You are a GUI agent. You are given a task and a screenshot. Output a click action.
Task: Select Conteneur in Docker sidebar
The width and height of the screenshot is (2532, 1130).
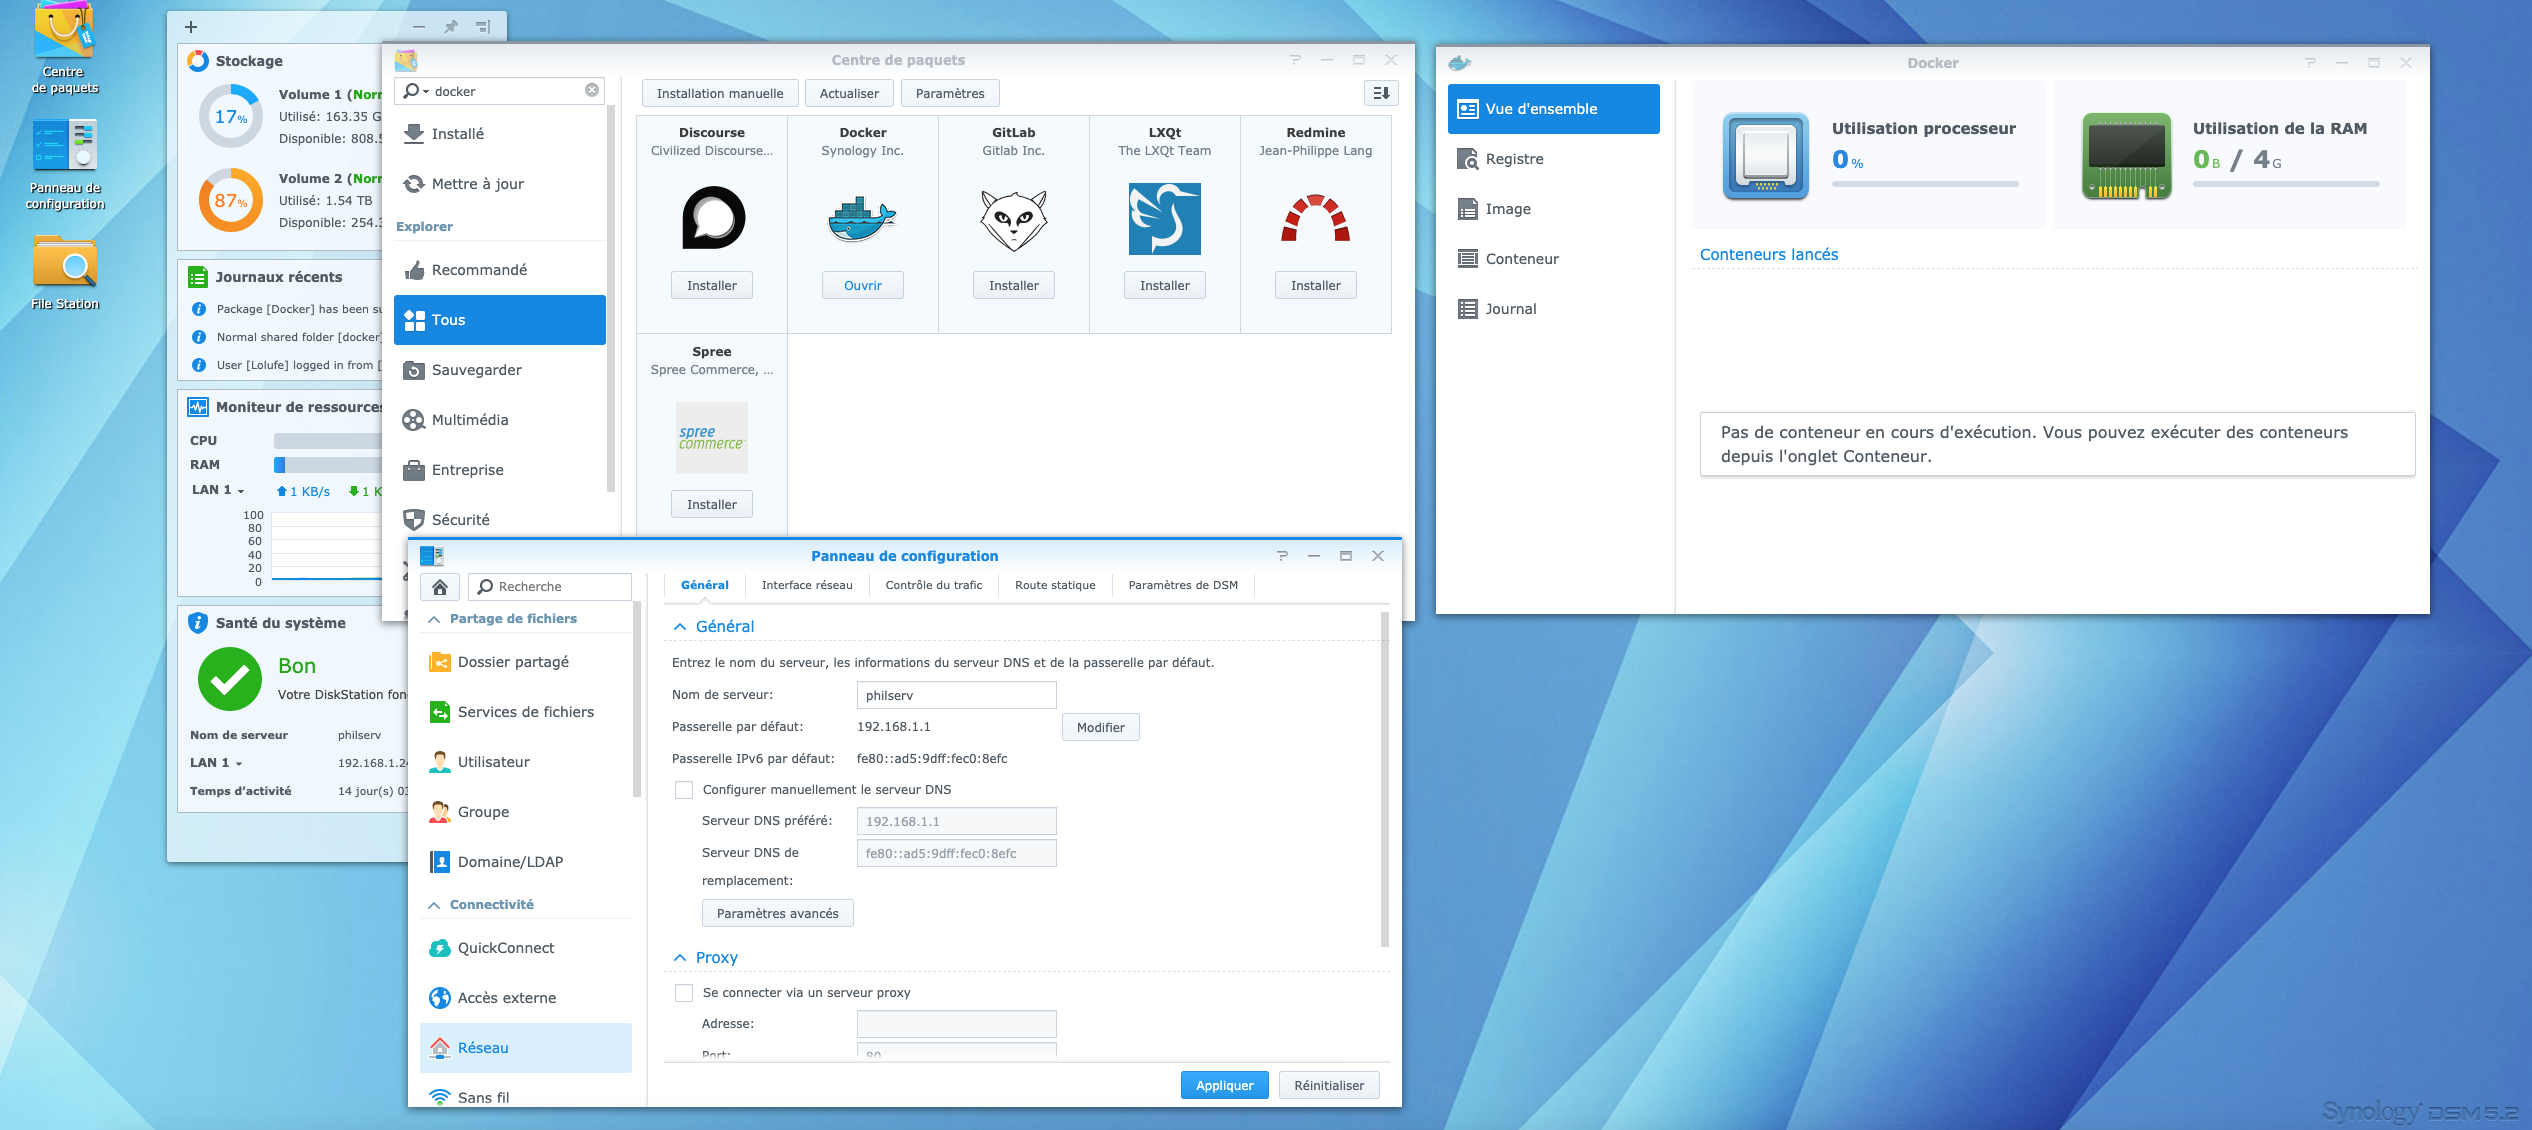coord(1521,259)
